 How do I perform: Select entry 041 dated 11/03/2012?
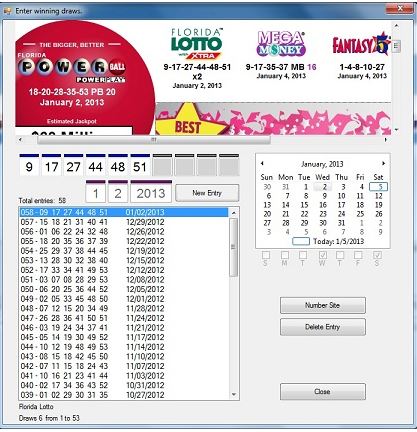pos(124,376)
